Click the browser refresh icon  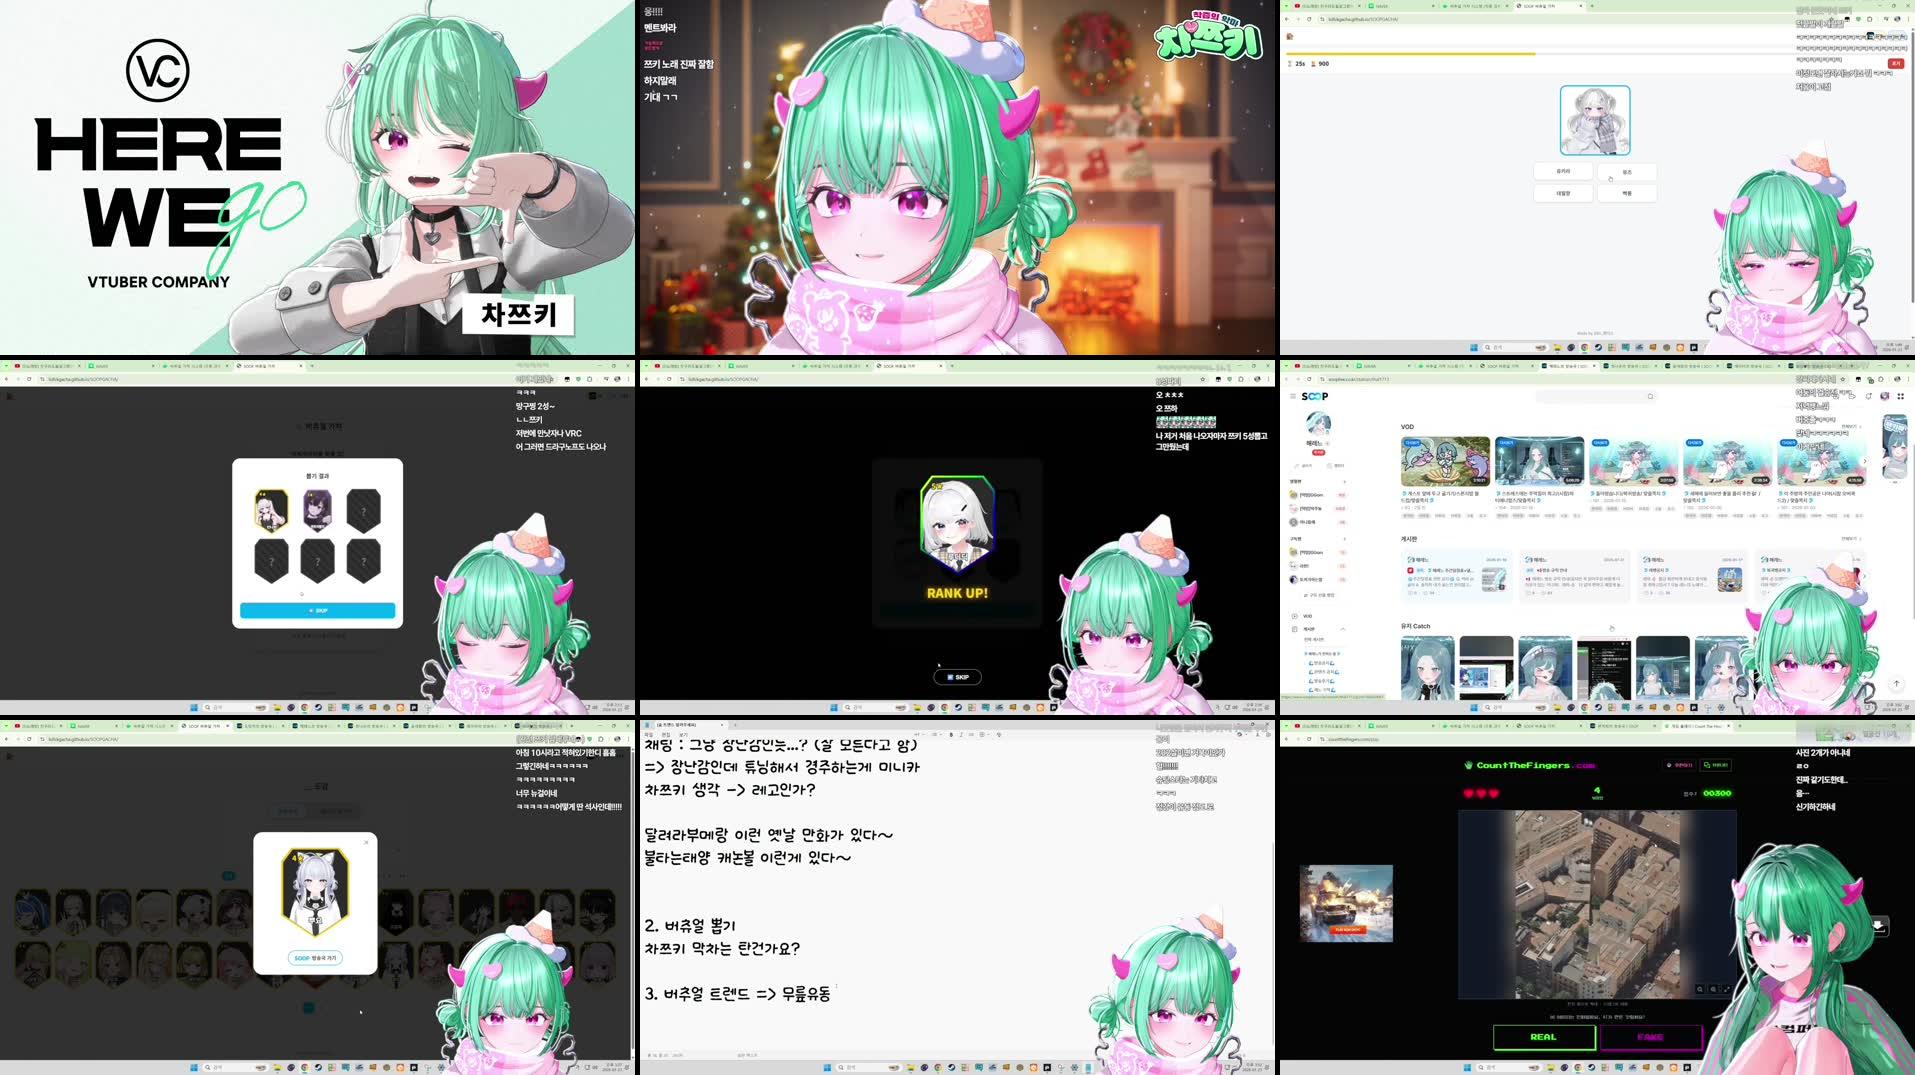1308,379
